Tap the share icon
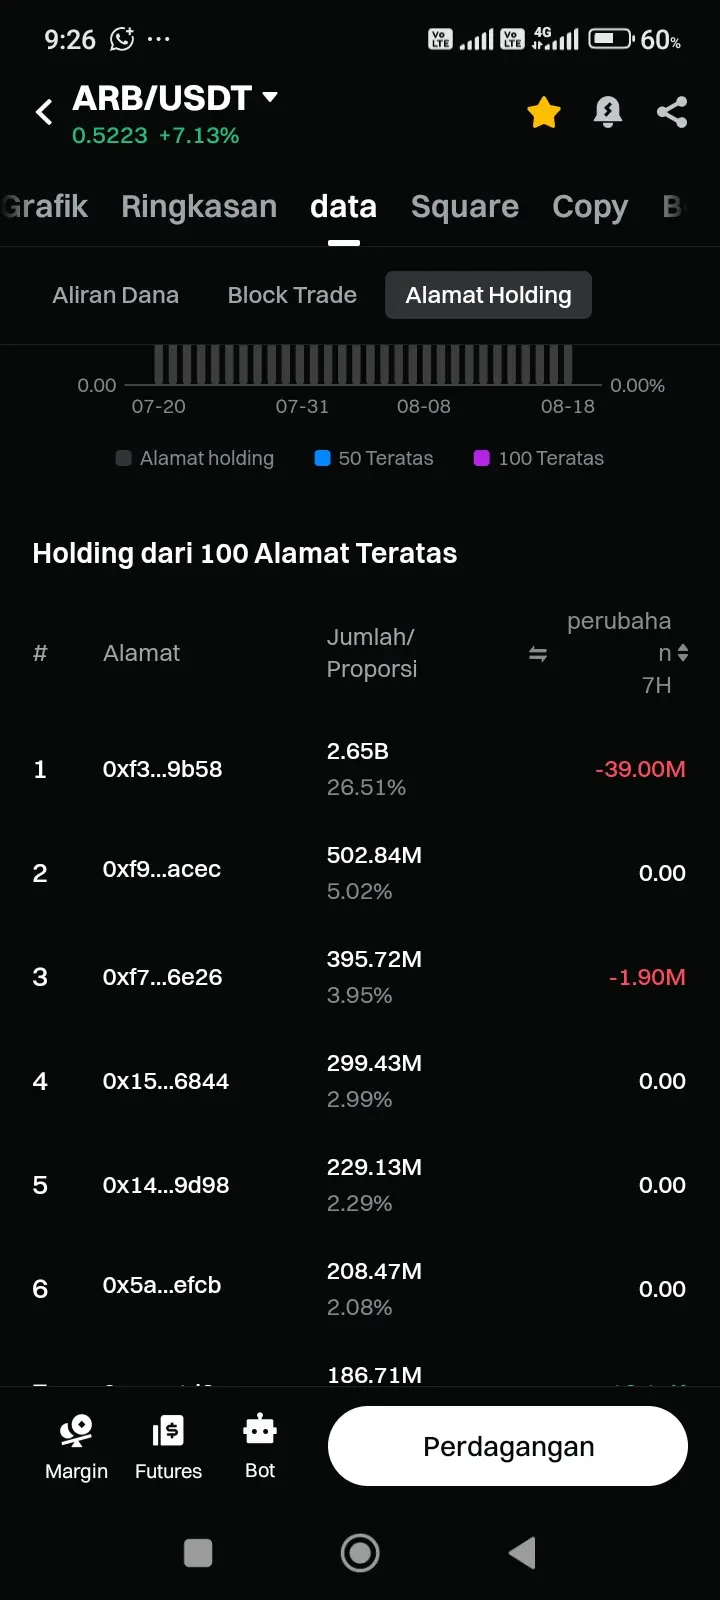 [672, 112]
